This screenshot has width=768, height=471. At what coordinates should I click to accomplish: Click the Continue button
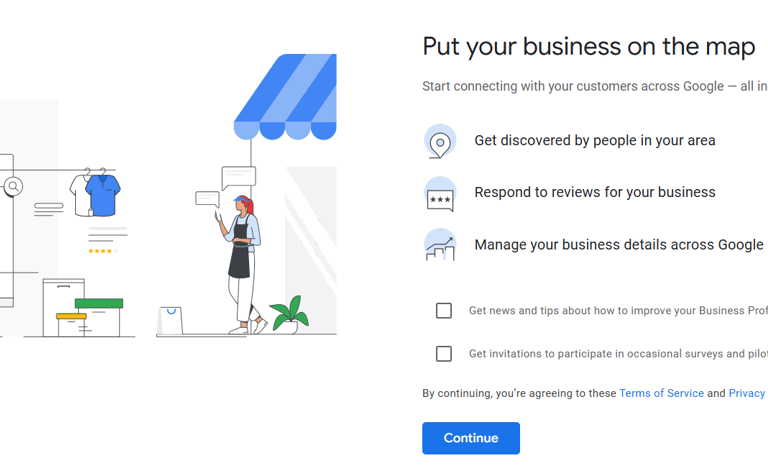471,438
